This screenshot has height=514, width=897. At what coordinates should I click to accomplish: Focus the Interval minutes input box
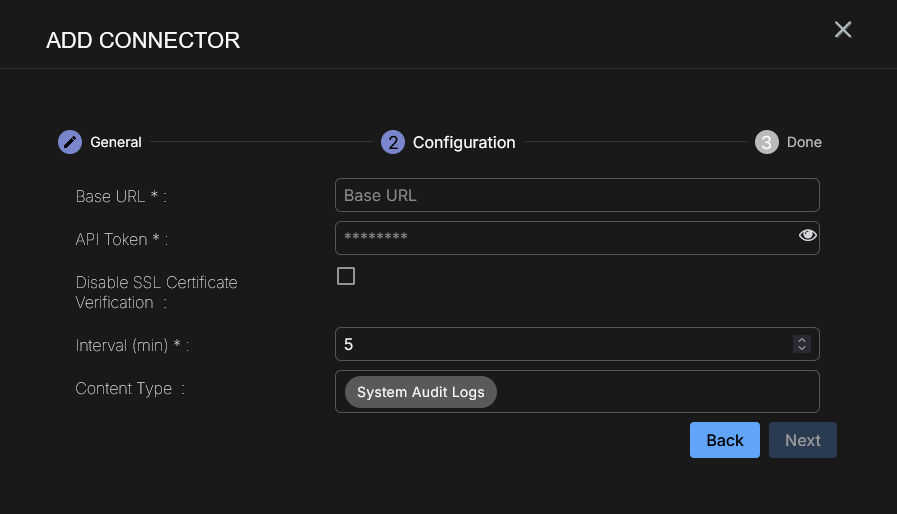(560, 344)
